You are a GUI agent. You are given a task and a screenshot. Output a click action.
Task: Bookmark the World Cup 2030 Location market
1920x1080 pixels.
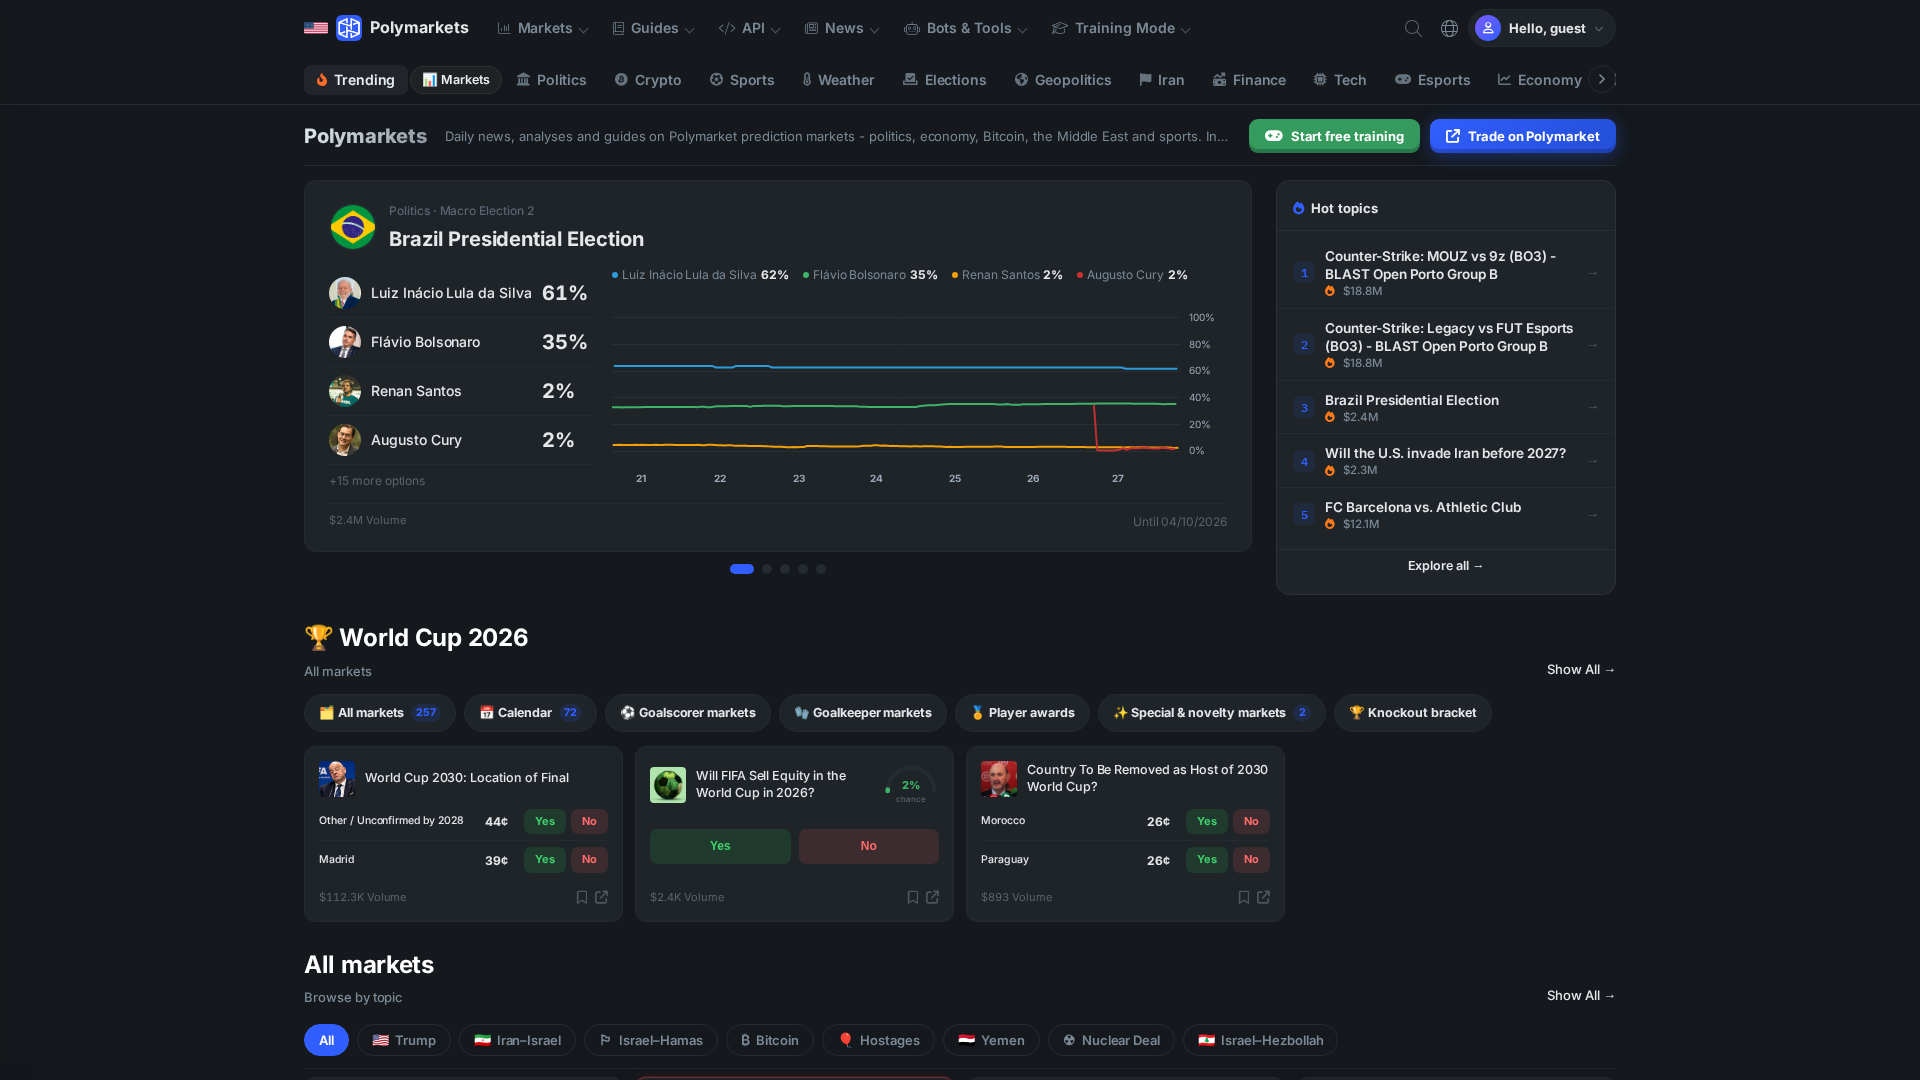tap(582, 897)
